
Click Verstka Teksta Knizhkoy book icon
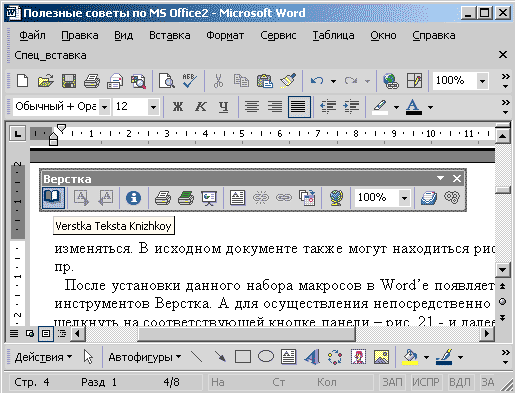[53, 198]
